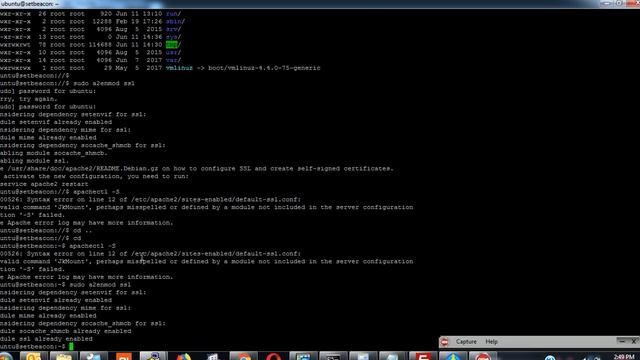Click the run/ directory entry

[x=173, y=13]
